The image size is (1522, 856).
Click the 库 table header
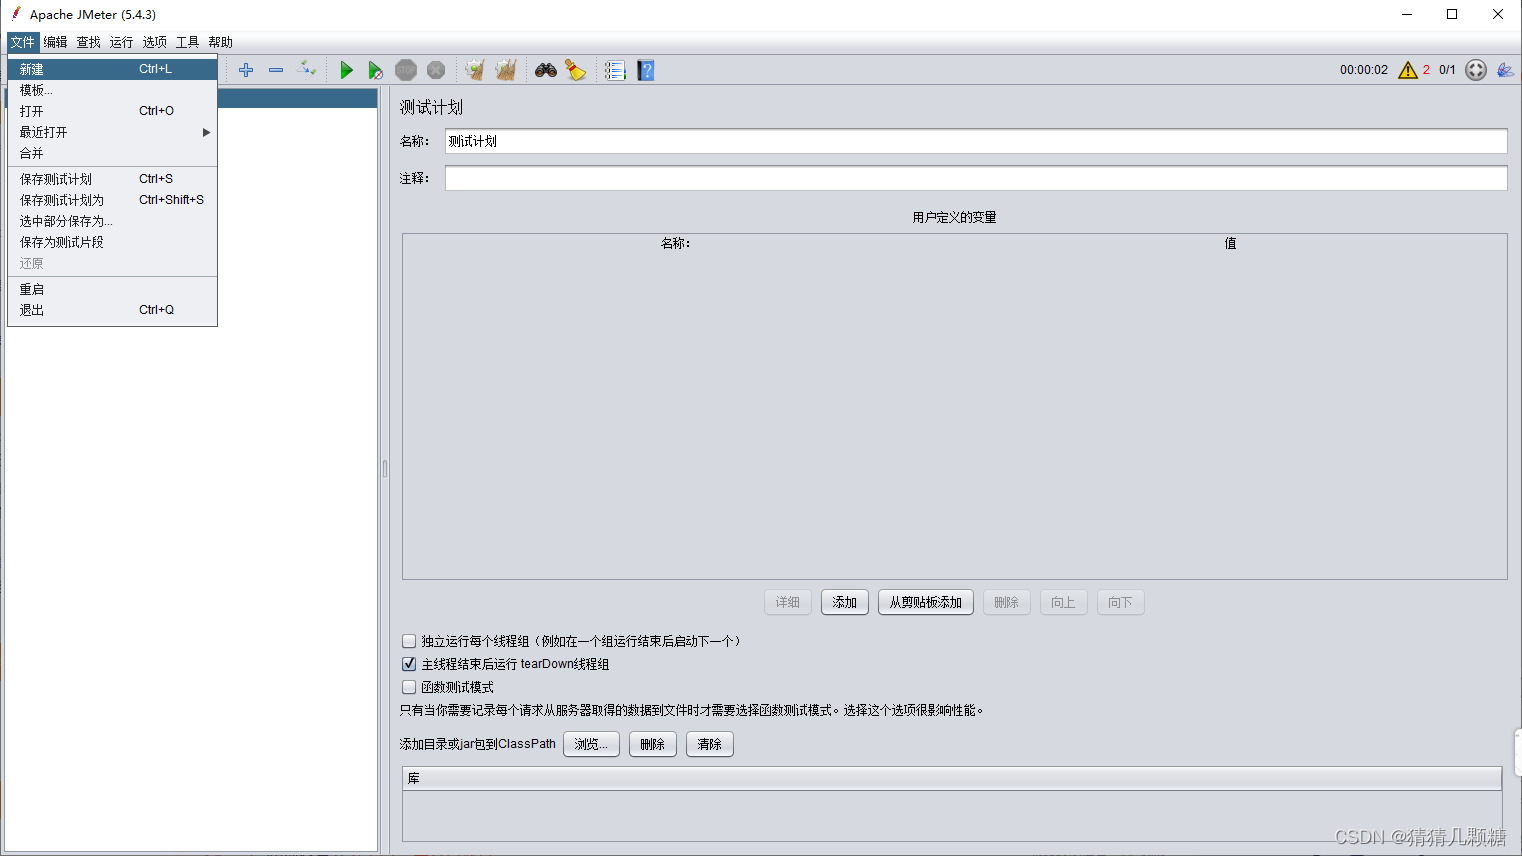[952, 778]
